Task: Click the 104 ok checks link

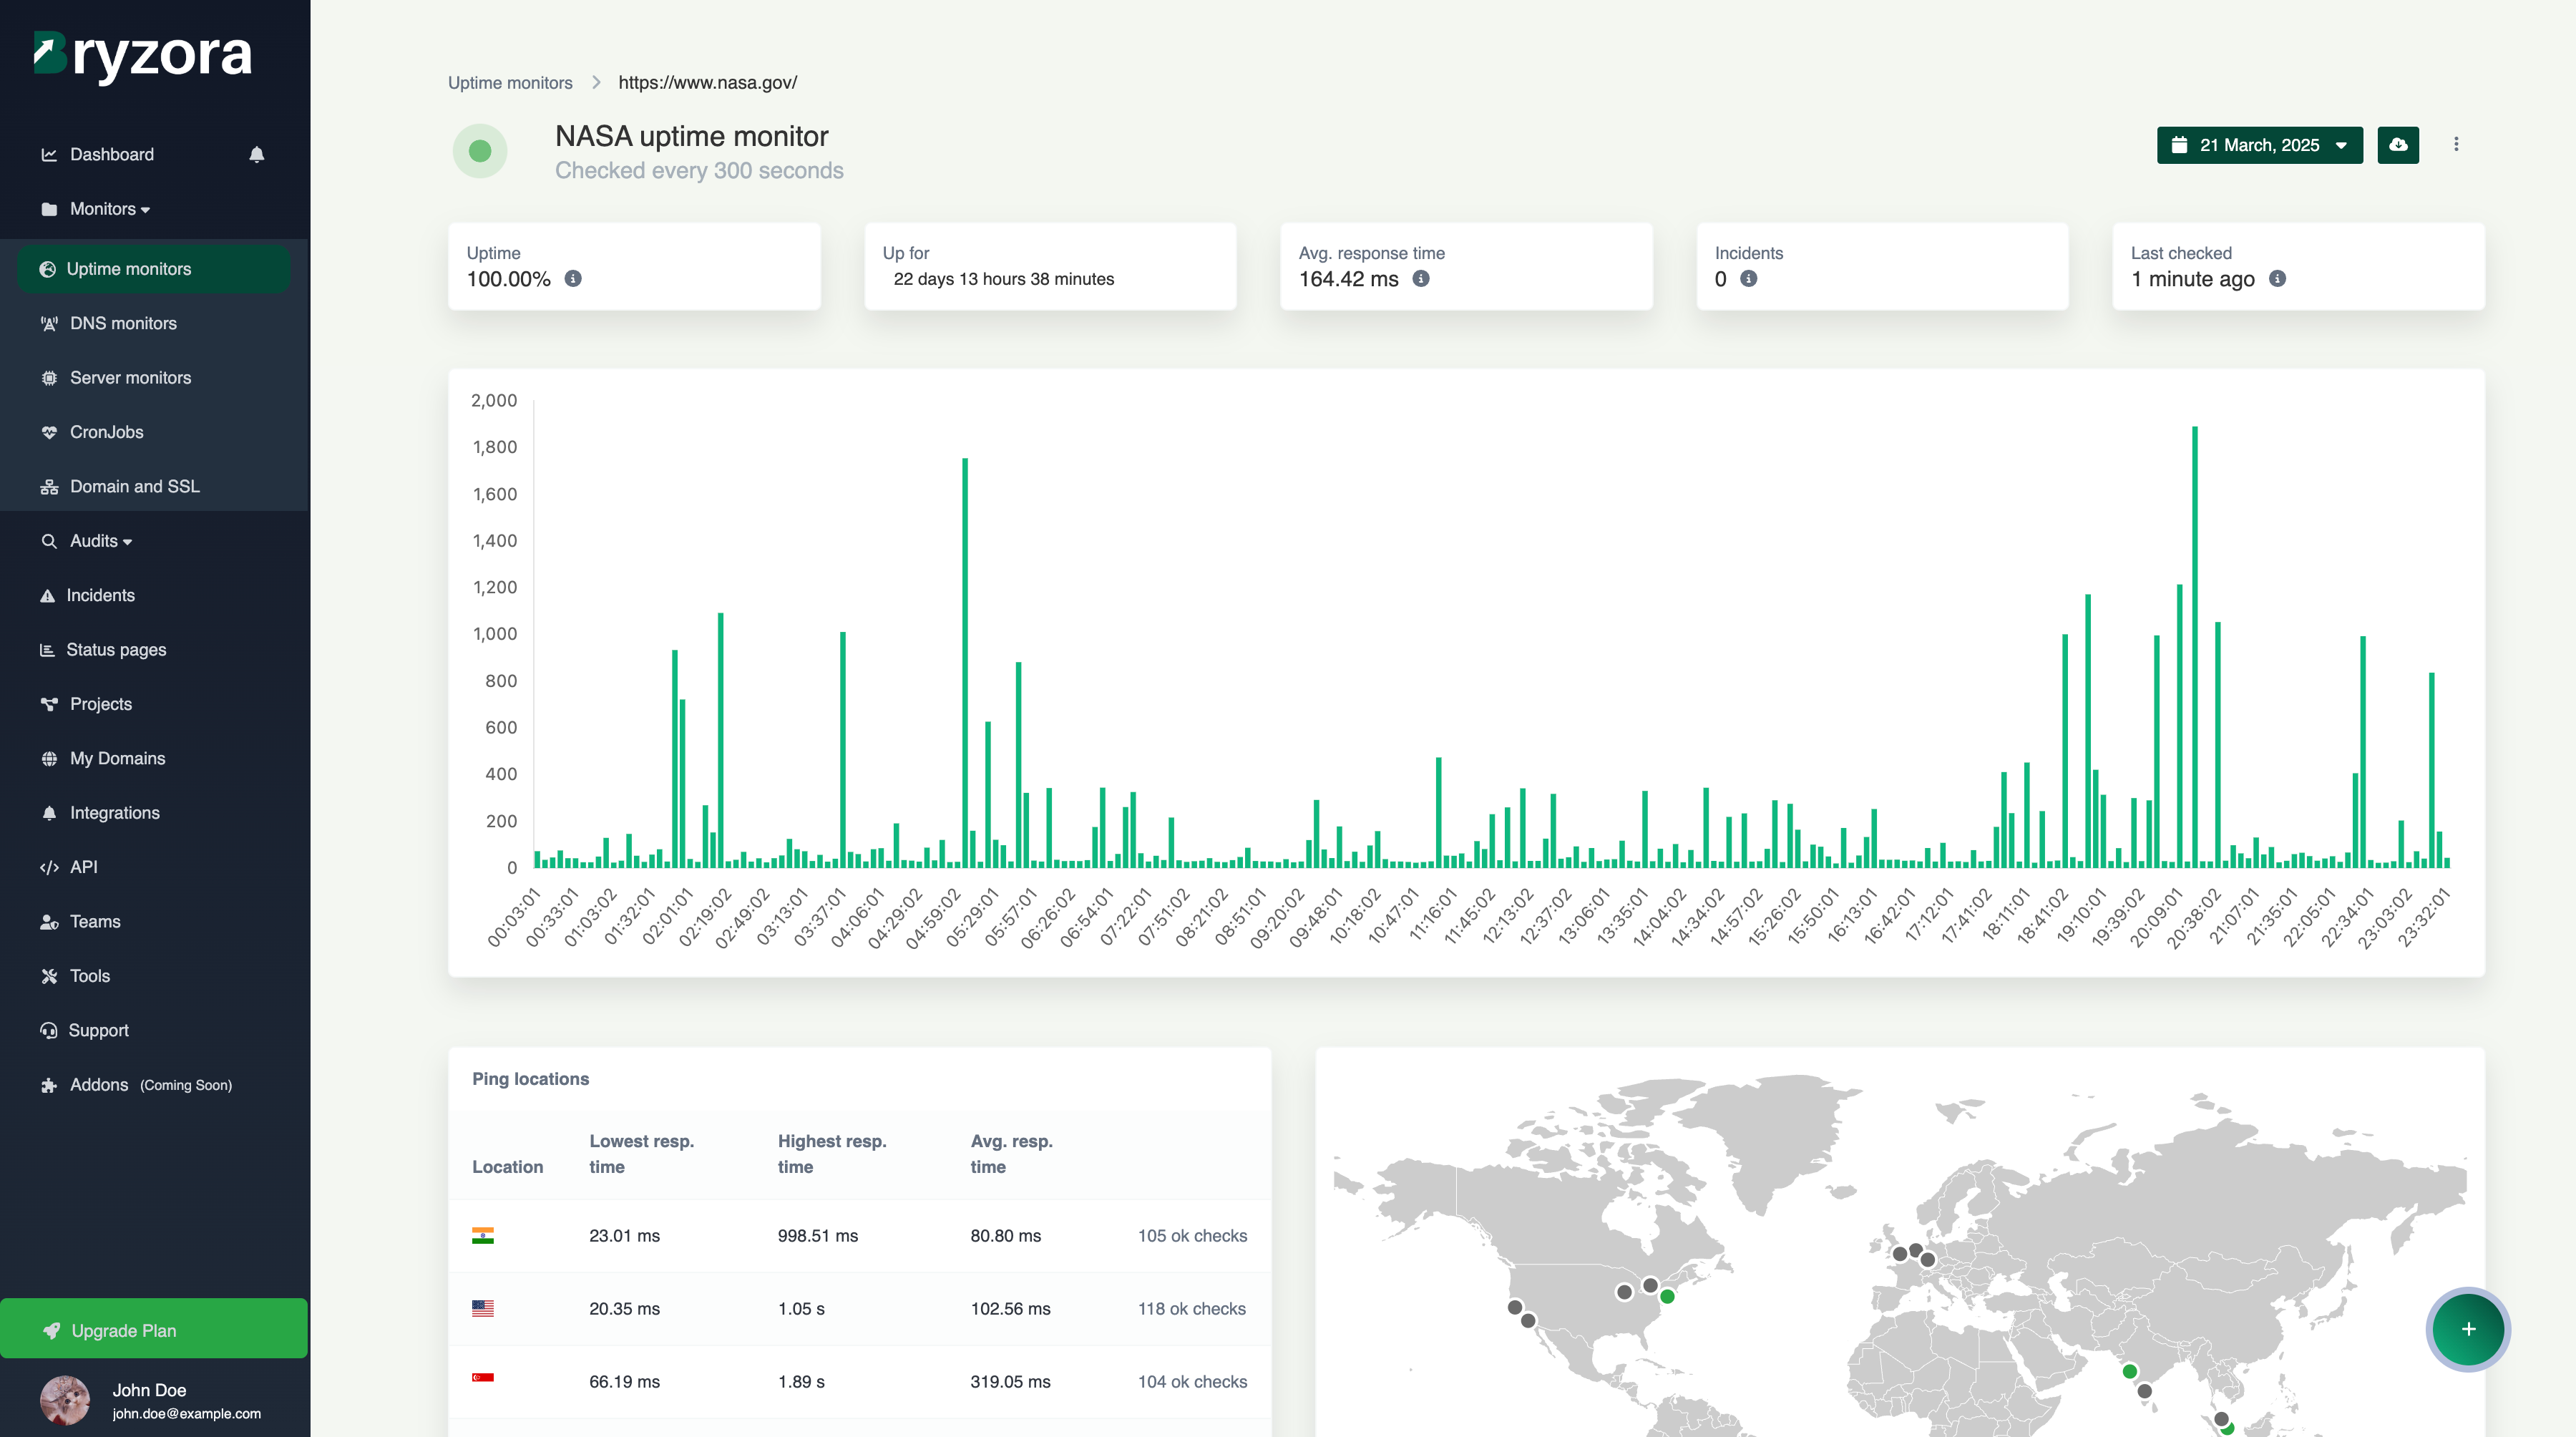Action: tap(1192, 1382)
